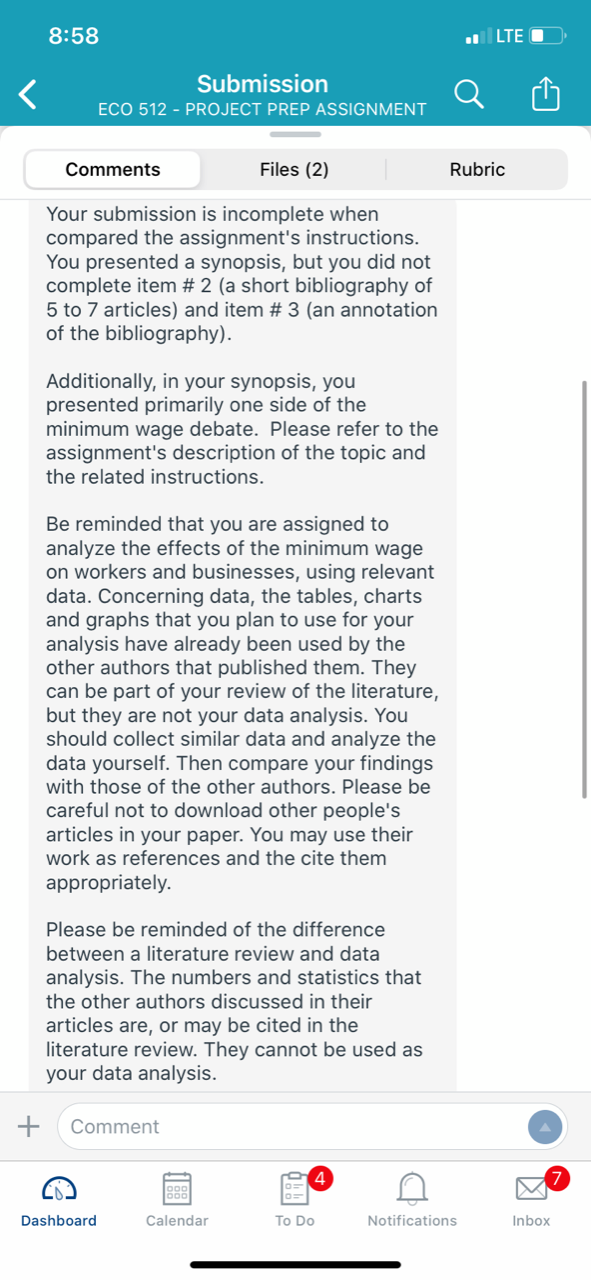Select the Comments tab
The width and height of the screenshot is (591, 1280).
(x=113, y=169)
